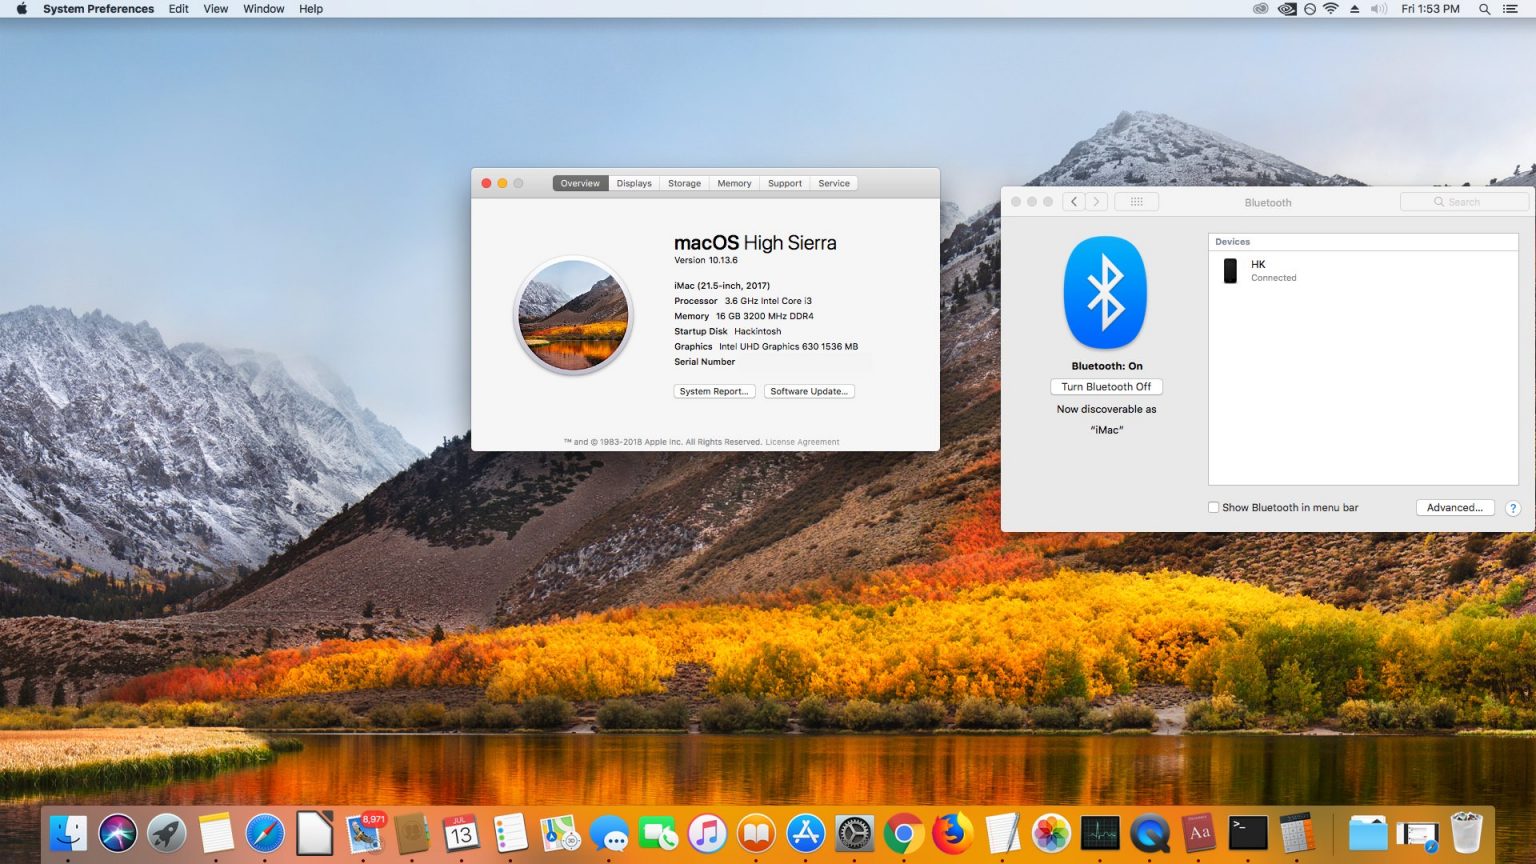Switch to Displays tab in About This Mac
Screen dimensions: 1536x864
tap(634, 184)
